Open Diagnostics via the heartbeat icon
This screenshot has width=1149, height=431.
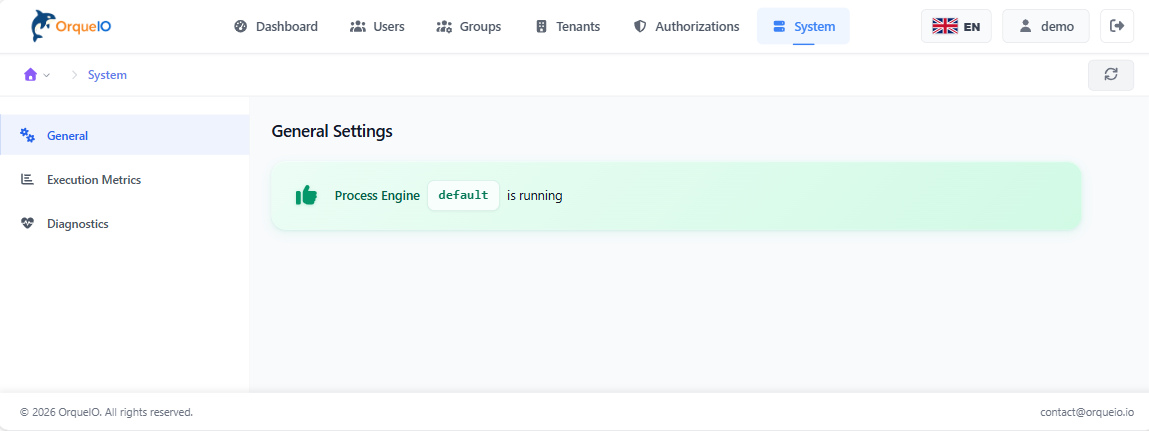point(28,224)
